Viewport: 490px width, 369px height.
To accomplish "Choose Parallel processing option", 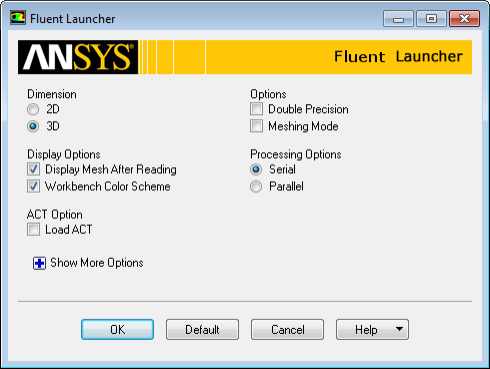I will click(x=256, y=187).
